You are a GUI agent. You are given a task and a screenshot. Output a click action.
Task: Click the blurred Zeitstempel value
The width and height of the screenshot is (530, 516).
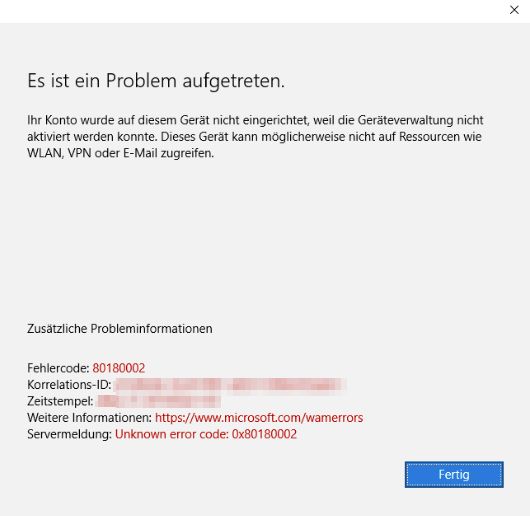click(x=159, y=401)
